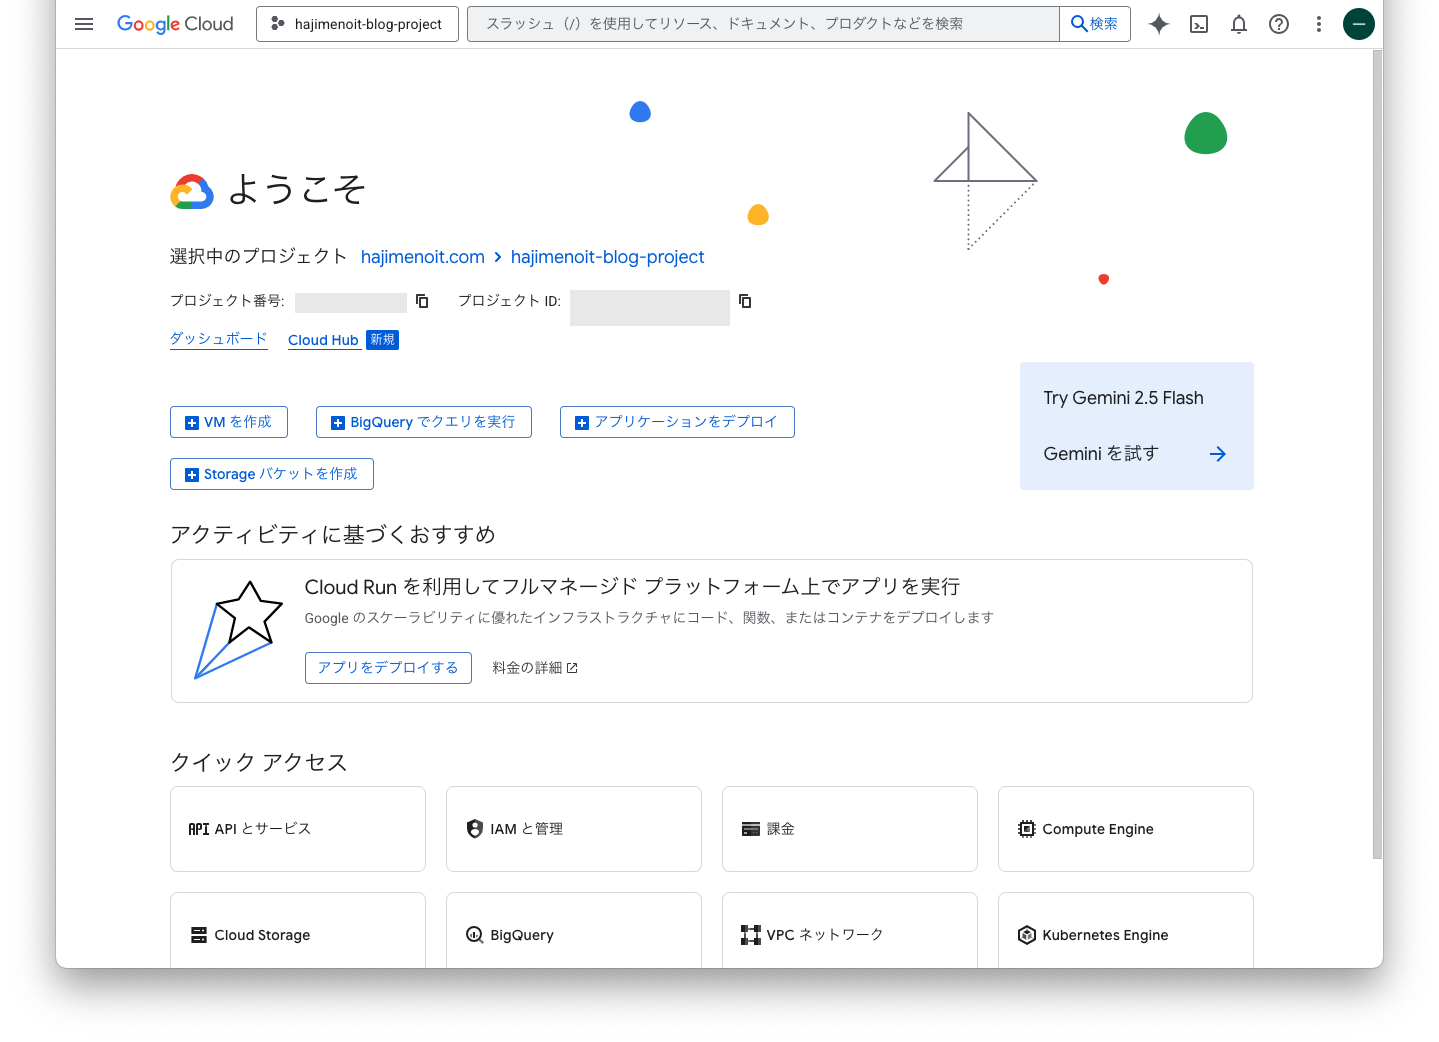The height and width of the screenshot is (1042, 1439).
Task: Open Cloud Storage quick access card
Action: 298,930
